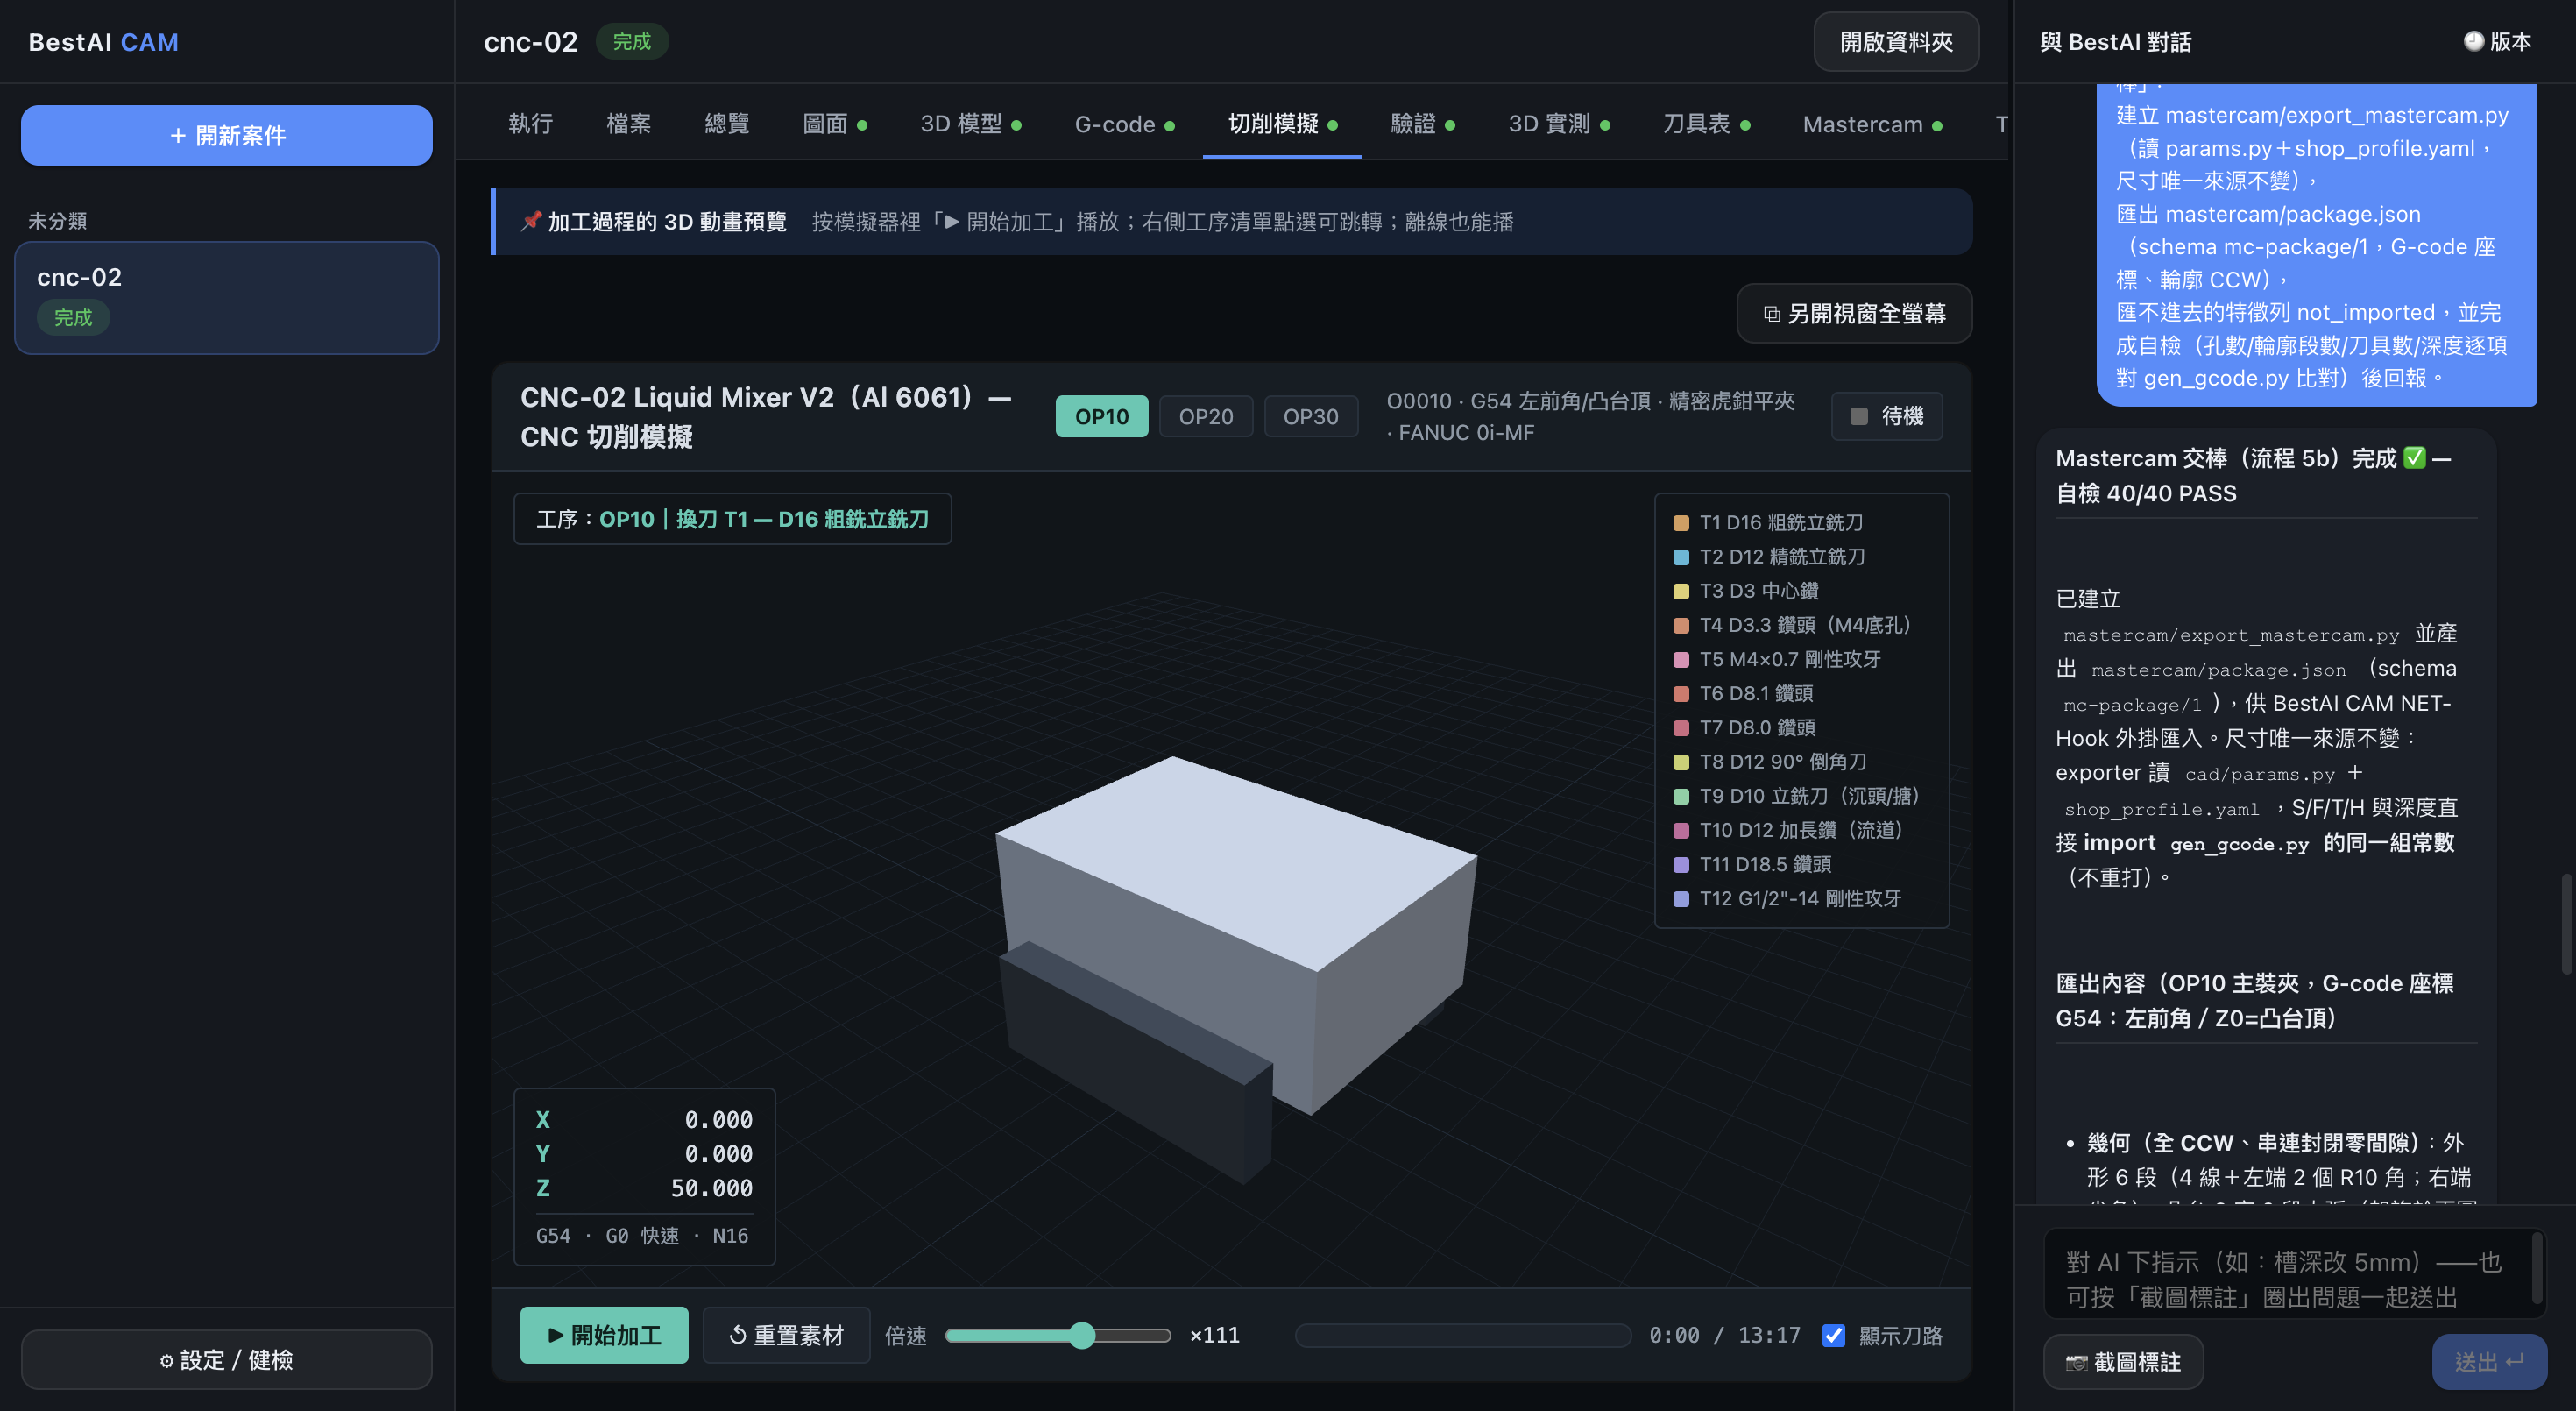The image size is (2576, 1411).
Task: Switch to the 圖面 tab
Action: [x=834, y=124]
